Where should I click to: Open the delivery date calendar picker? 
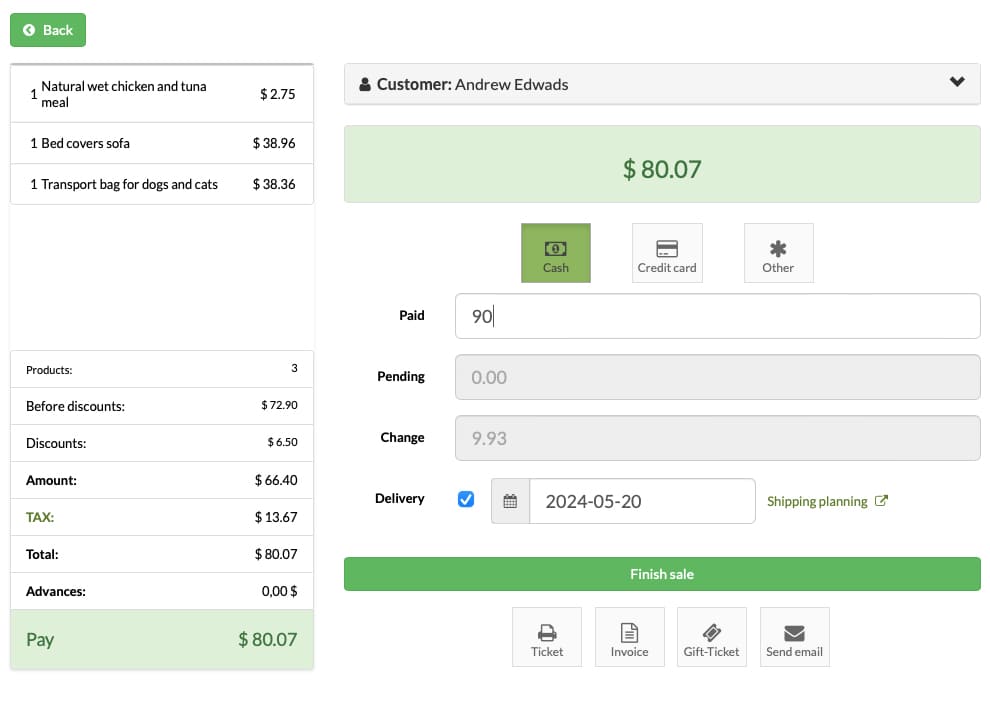(510, 501)
